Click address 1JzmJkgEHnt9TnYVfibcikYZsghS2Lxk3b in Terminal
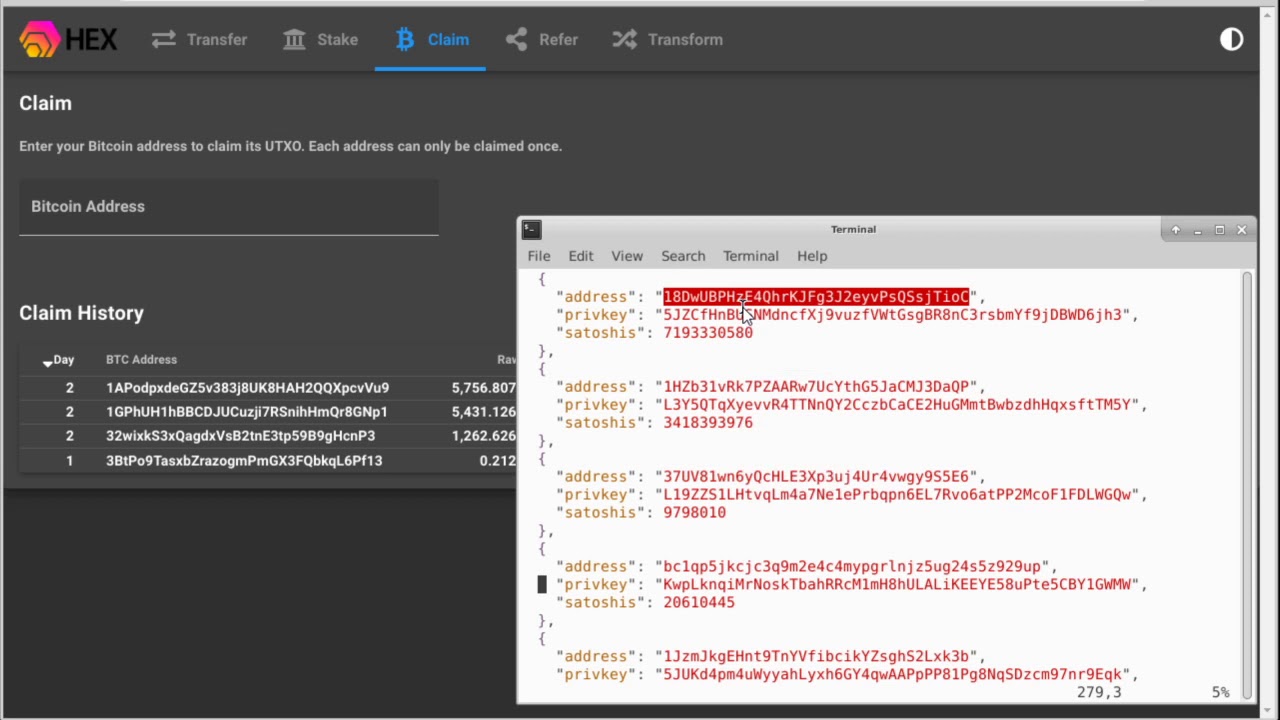 pyautogui.click(x=816, y=657)
